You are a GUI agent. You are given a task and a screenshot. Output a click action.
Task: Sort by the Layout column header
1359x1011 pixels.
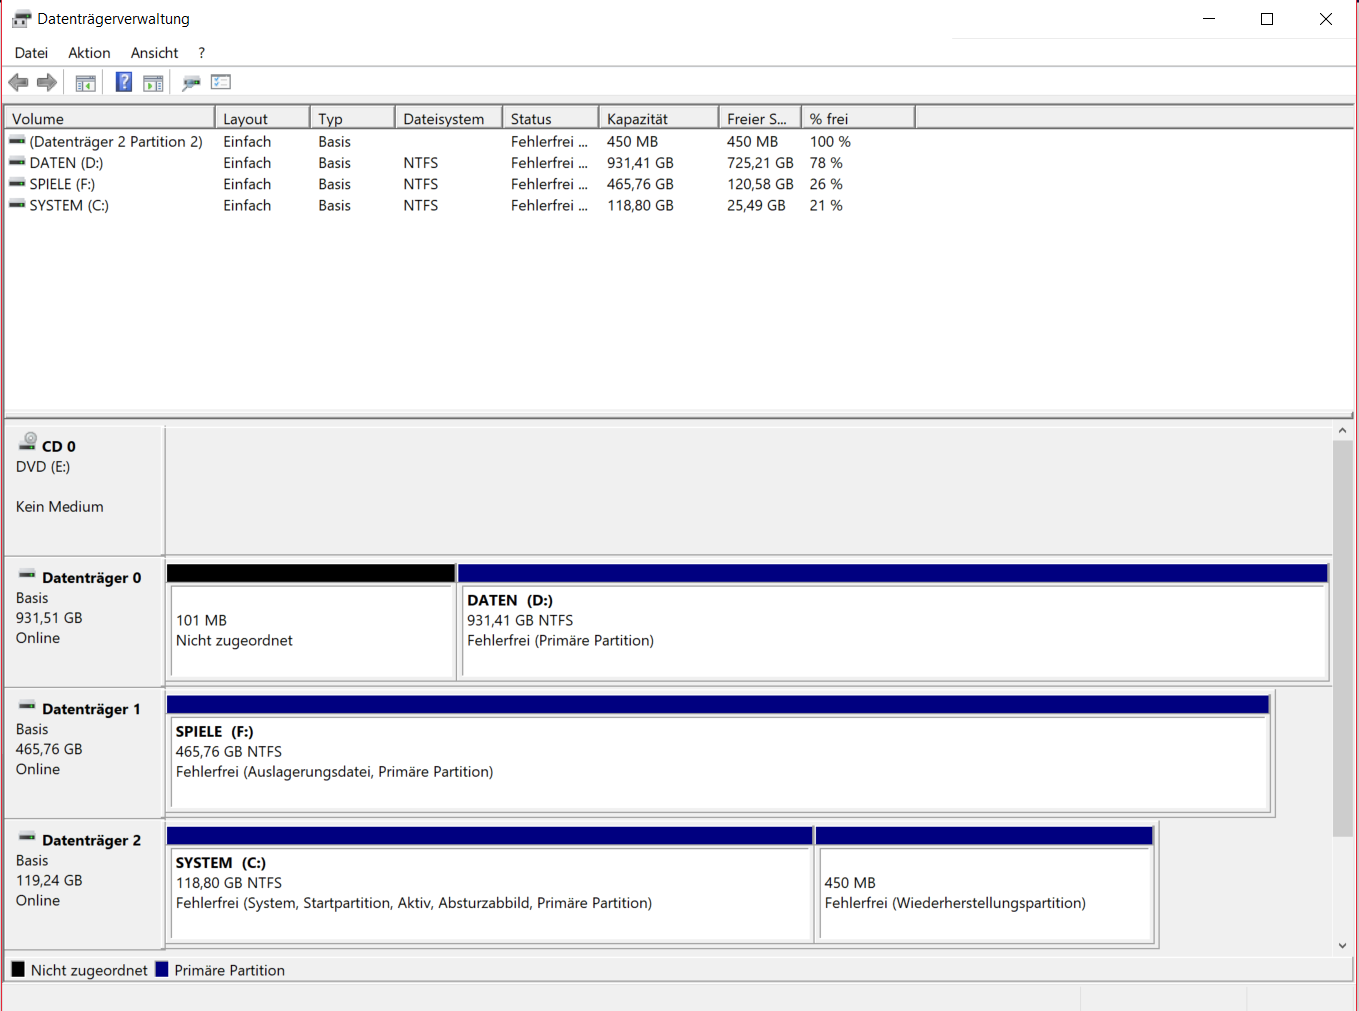click(263, 118)
